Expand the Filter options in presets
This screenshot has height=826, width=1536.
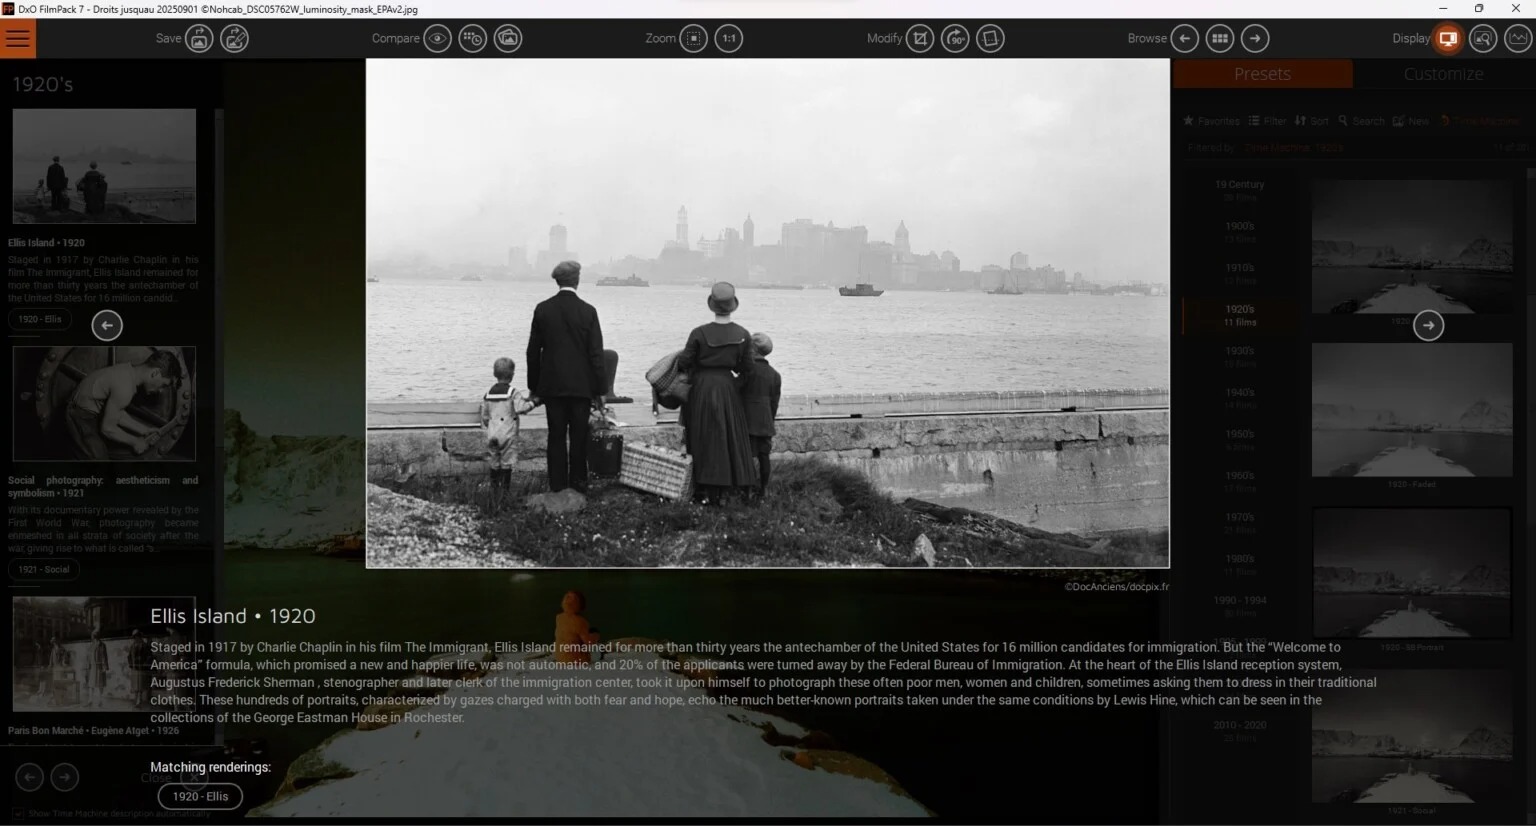pyautogui.click(x=1267, y=121)
